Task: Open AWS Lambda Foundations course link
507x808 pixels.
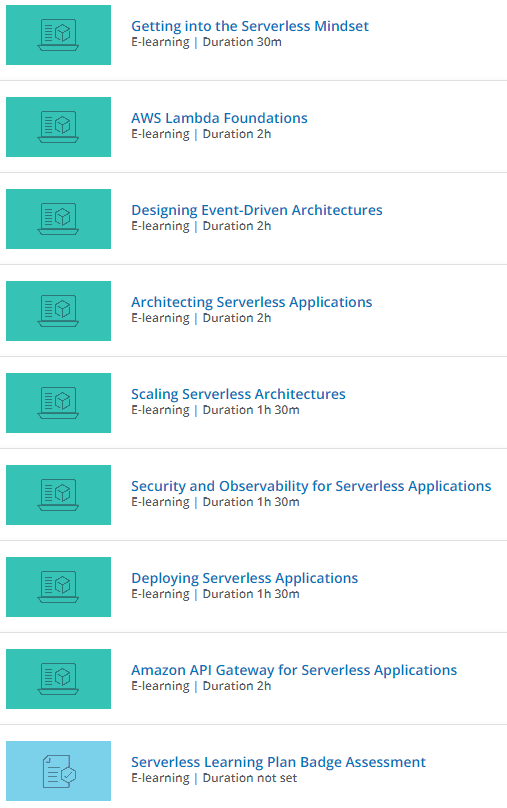Action: click(x=219, y=118)
